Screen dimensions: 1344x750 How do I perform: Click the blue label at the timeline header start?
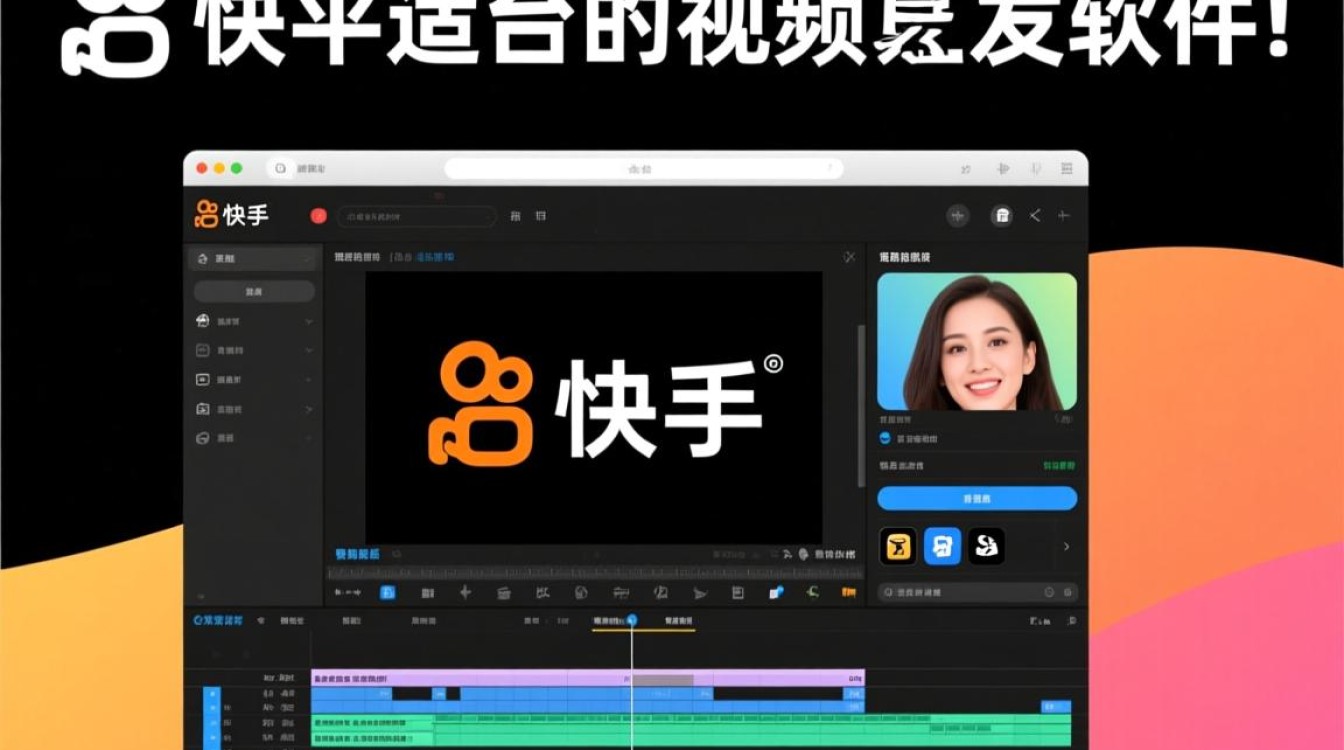coord(218,621)
